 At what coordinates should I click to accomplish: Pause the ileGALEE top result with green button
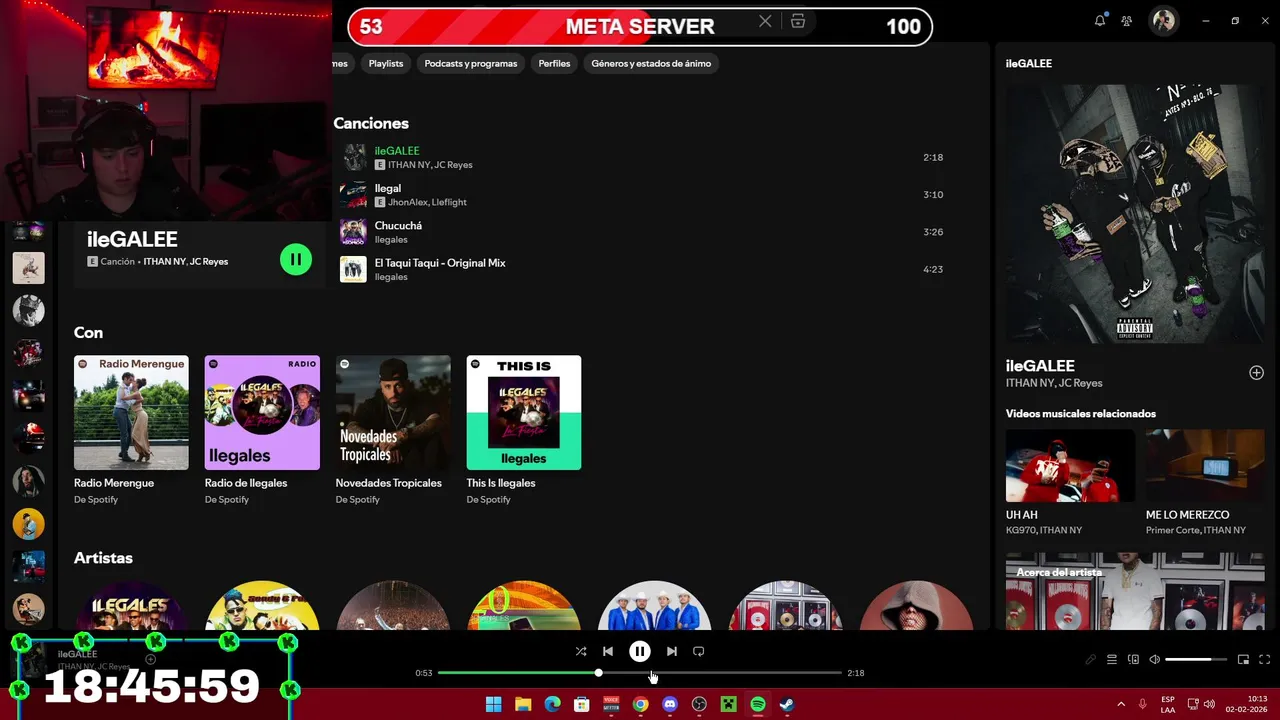(x=296, y=260)
